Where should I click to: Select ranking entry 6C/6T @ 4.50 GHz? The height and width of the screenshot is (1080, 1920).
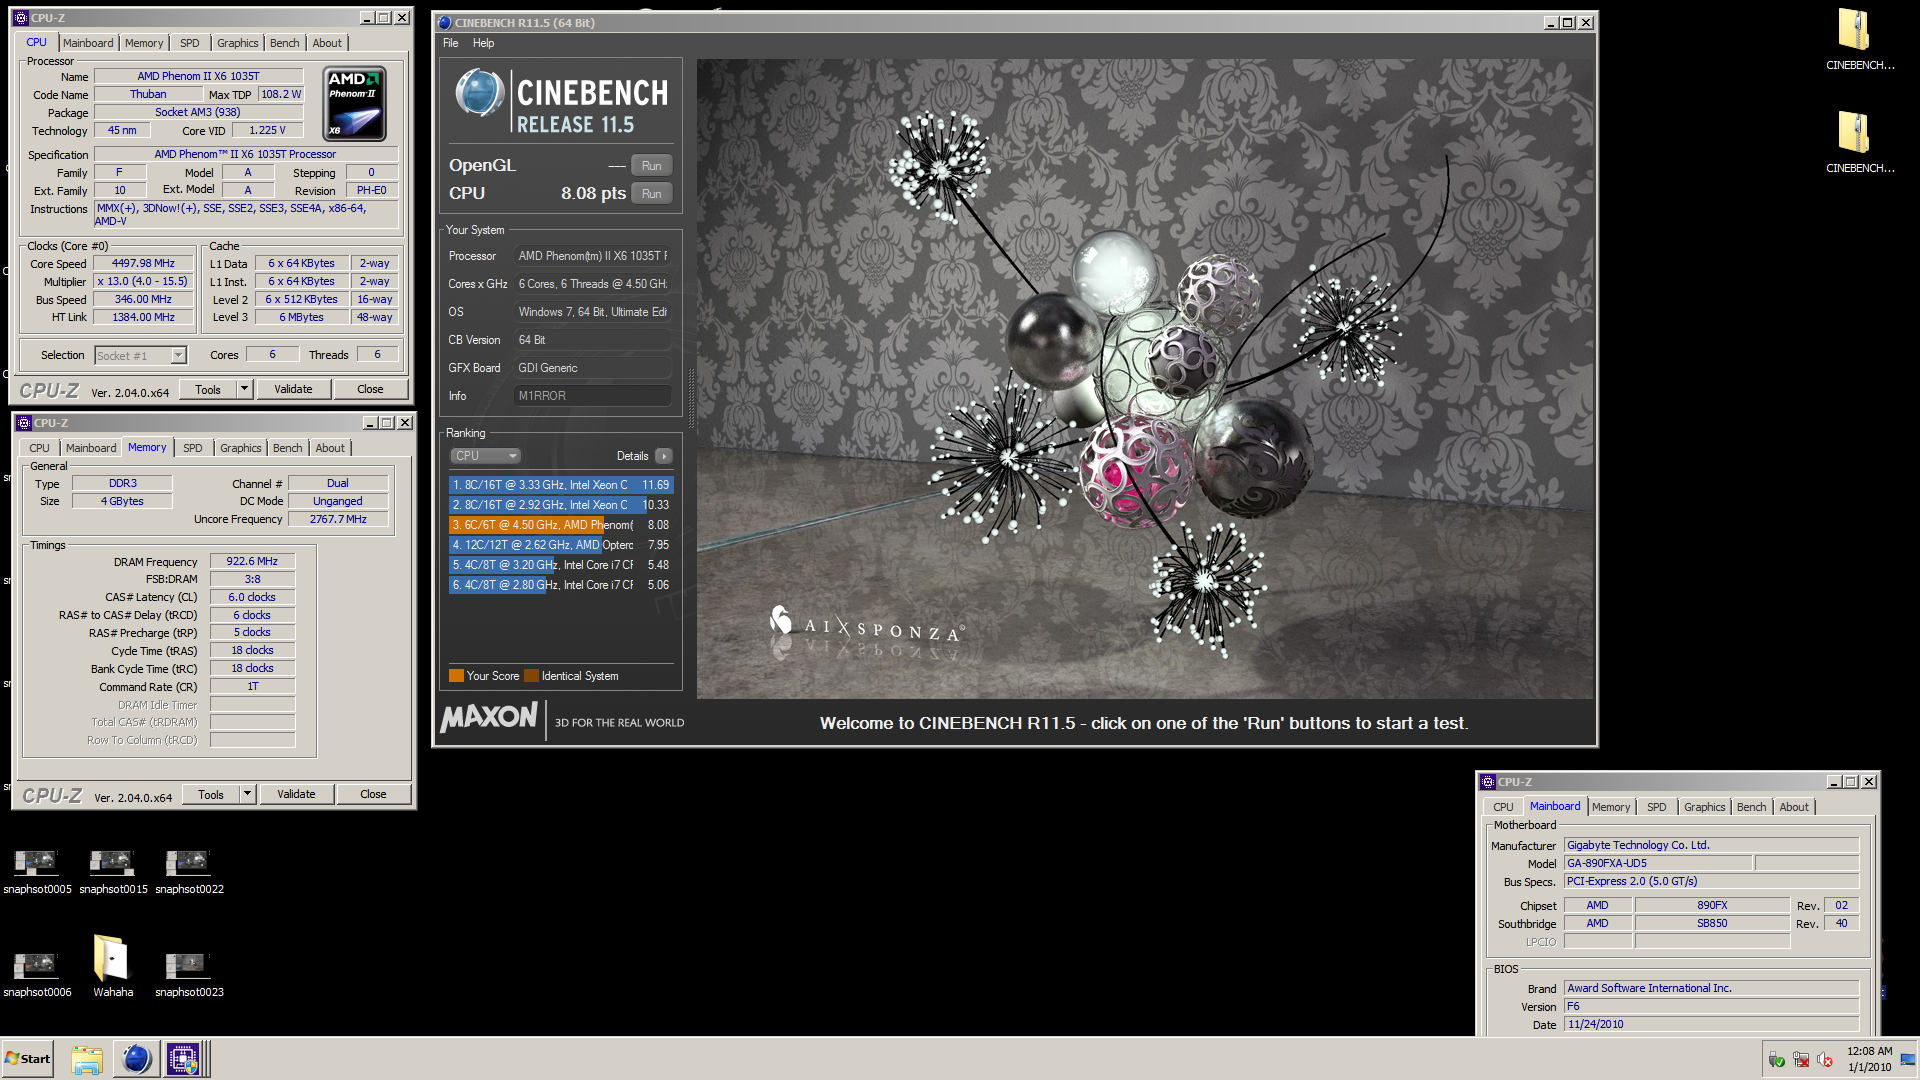coord(561,525)
